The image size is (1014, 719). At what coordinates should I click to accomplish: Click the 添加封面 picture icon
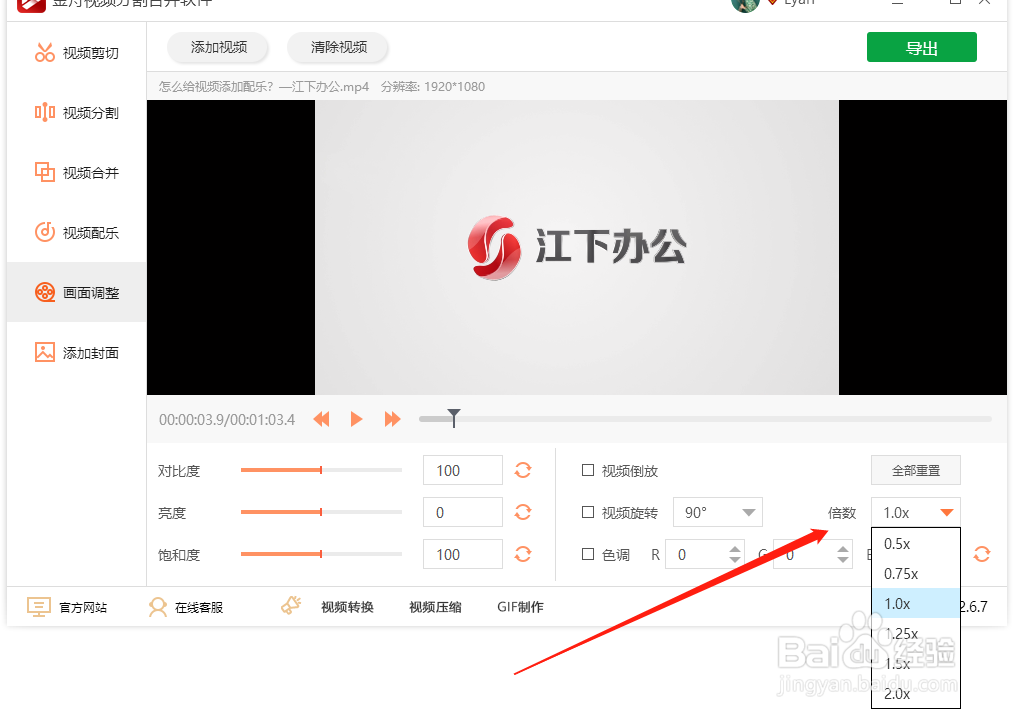(45, 352)
